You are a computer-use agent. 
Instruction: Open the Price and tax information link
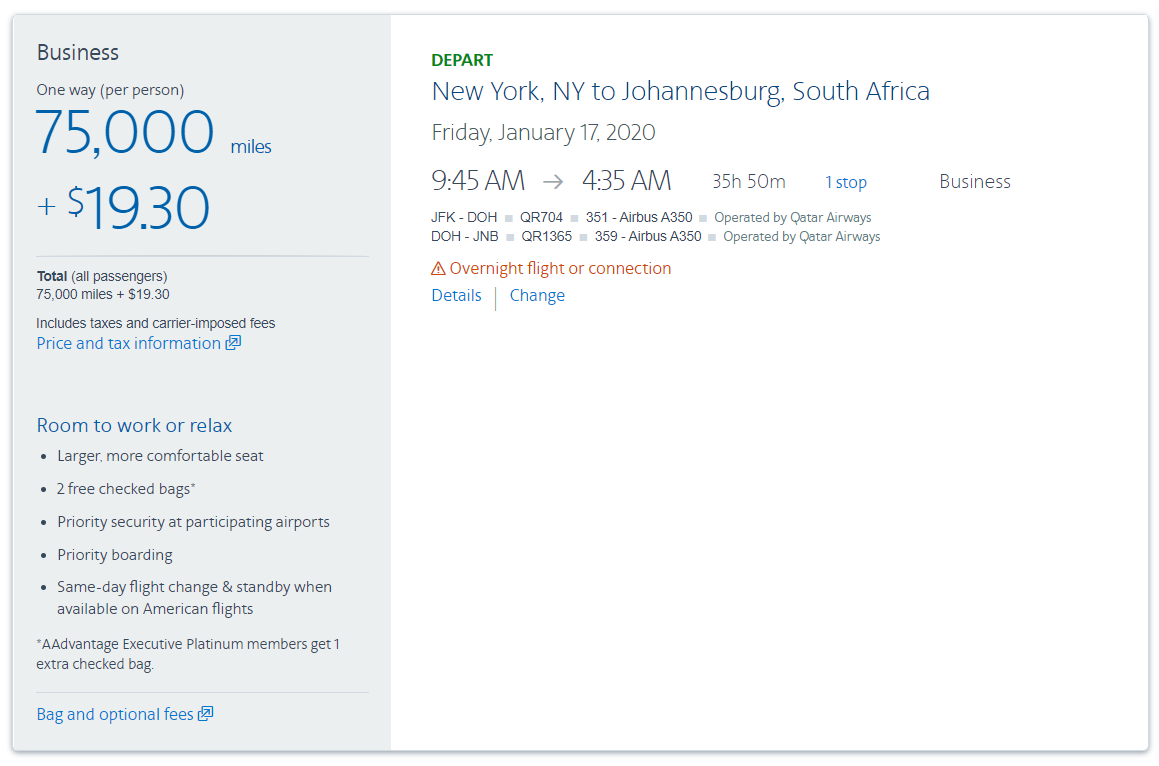coord(128,343)
